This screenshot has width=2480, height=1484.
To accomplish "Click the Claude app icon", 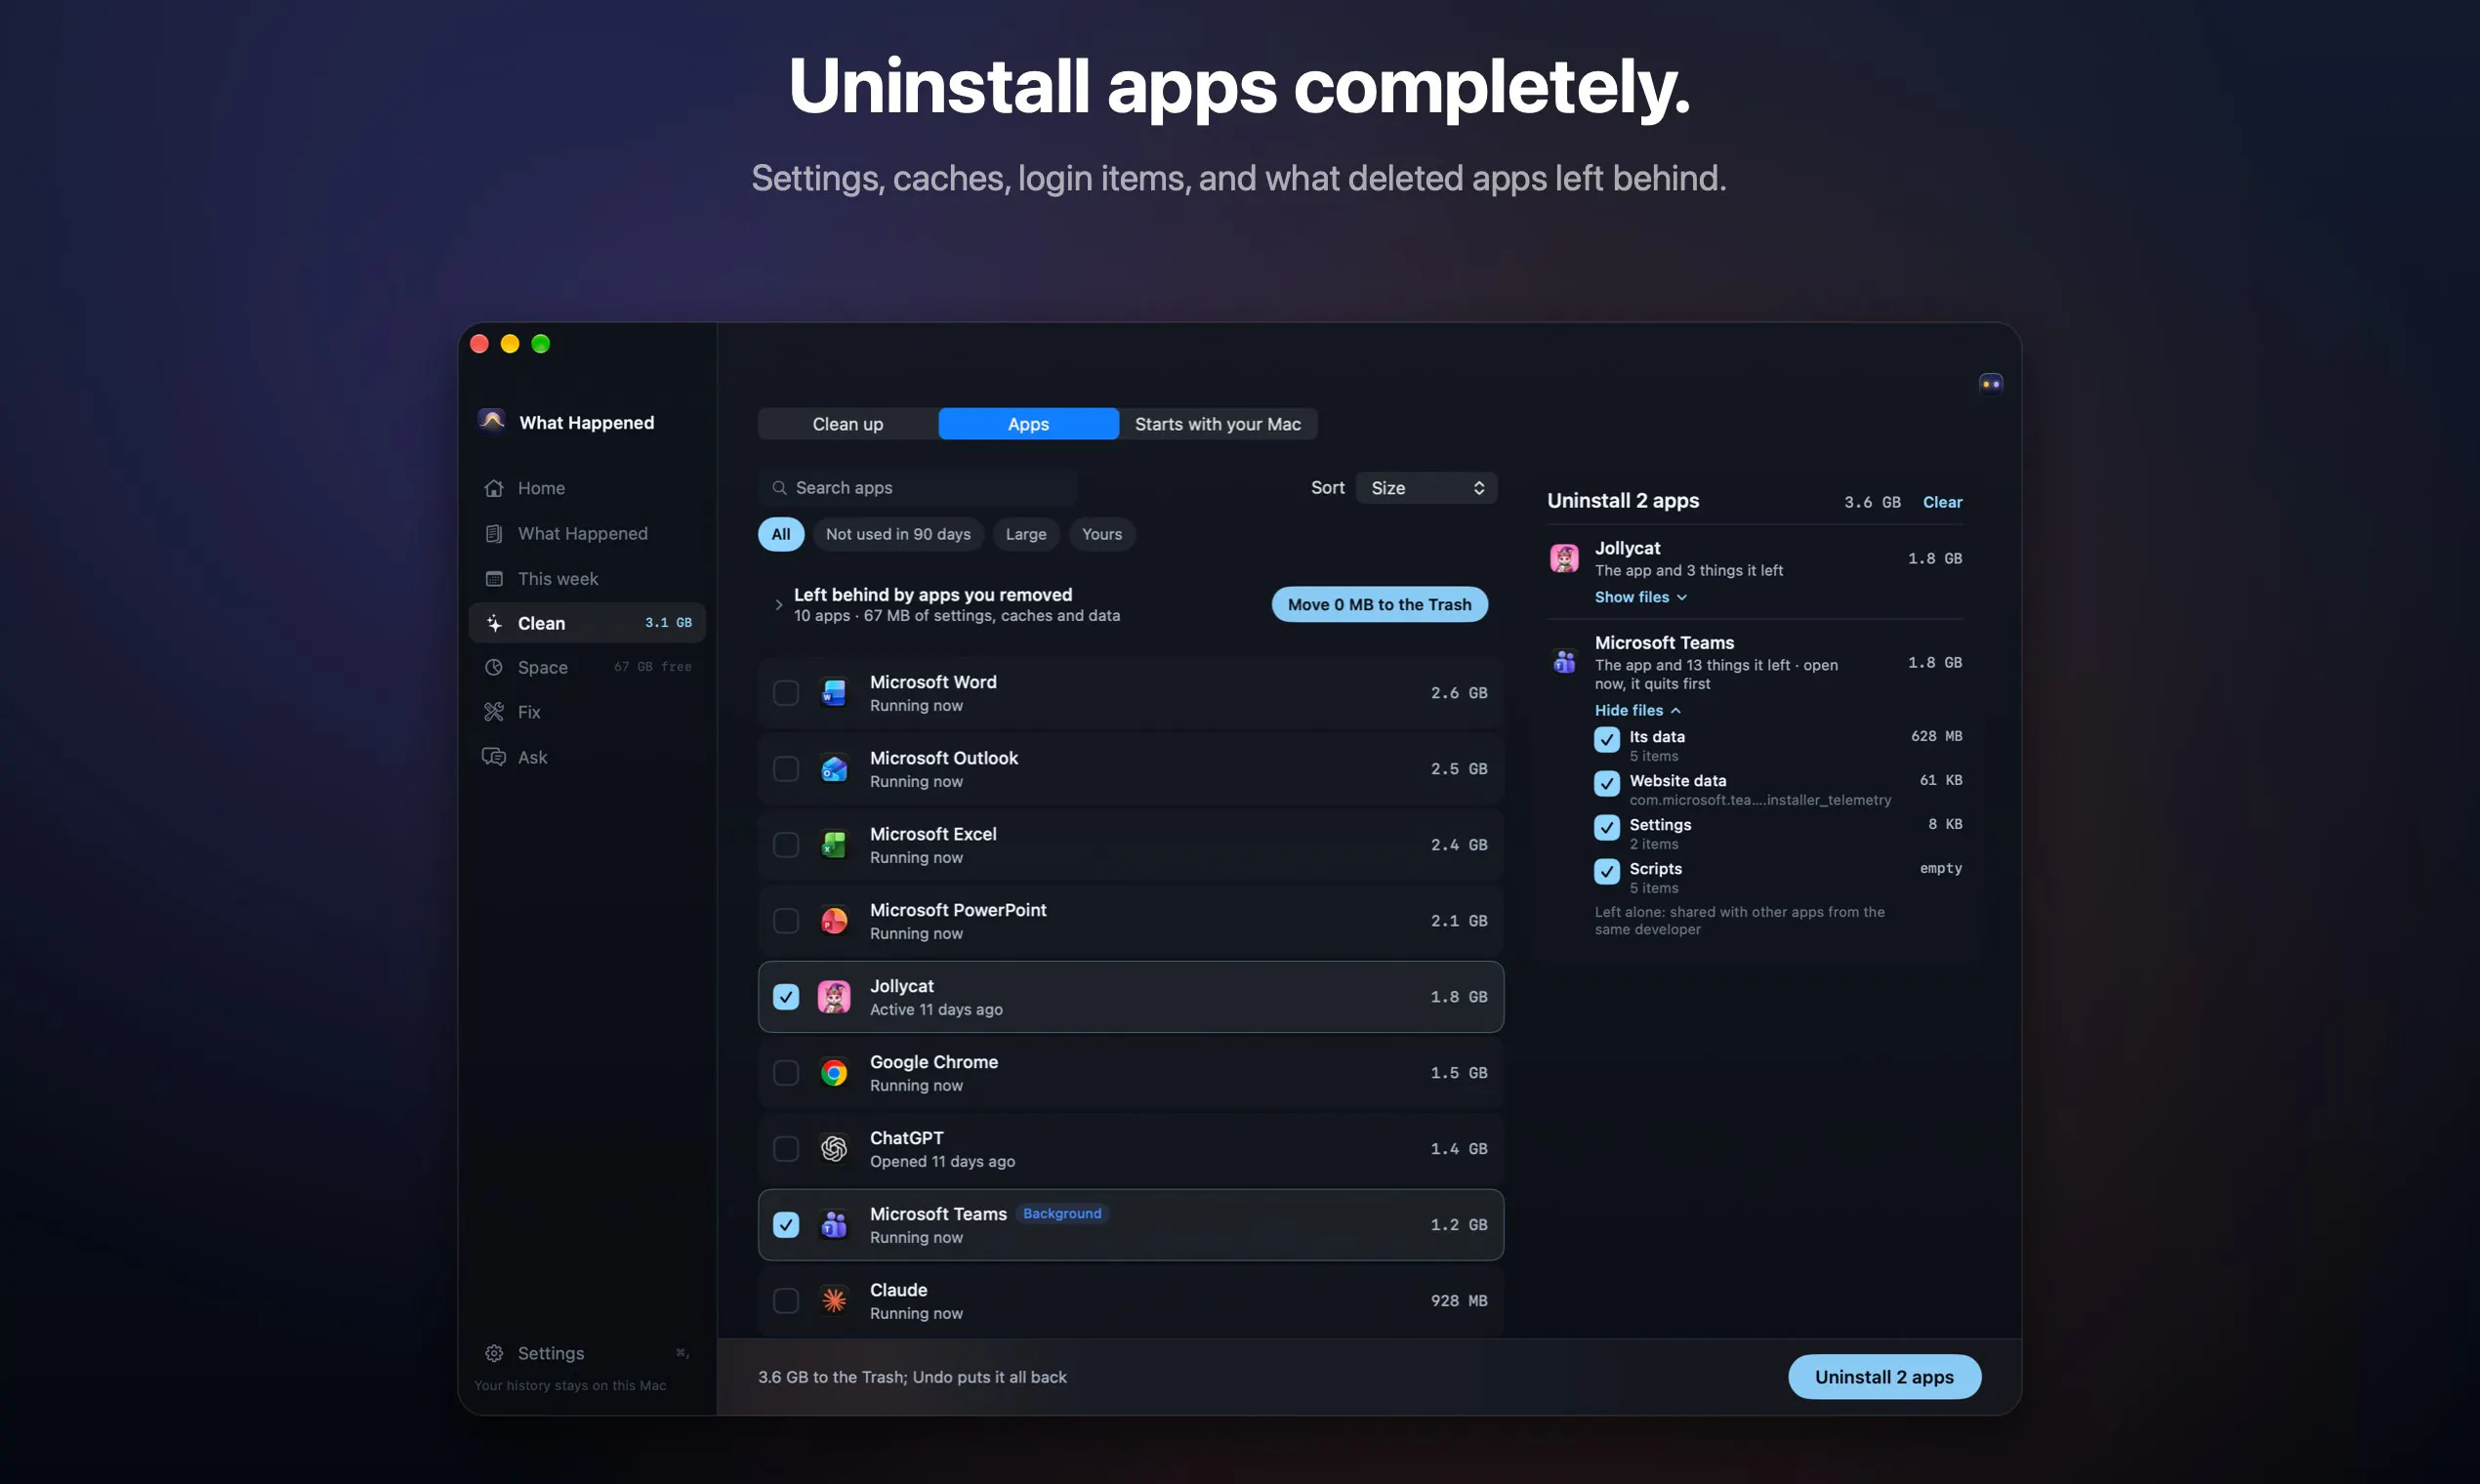I will coord(833,1301).
